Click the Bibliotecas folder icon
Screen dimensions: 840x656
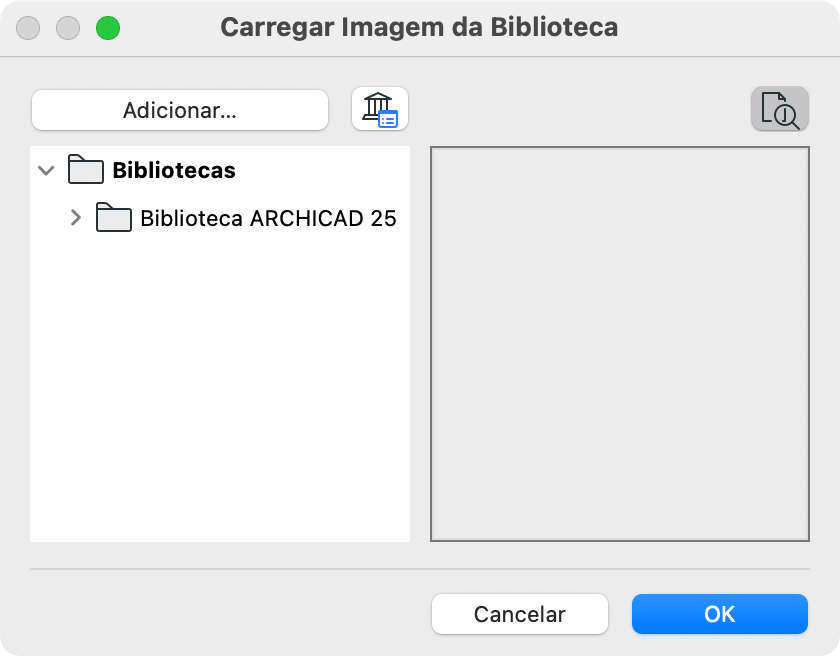(x=86, y=170)
